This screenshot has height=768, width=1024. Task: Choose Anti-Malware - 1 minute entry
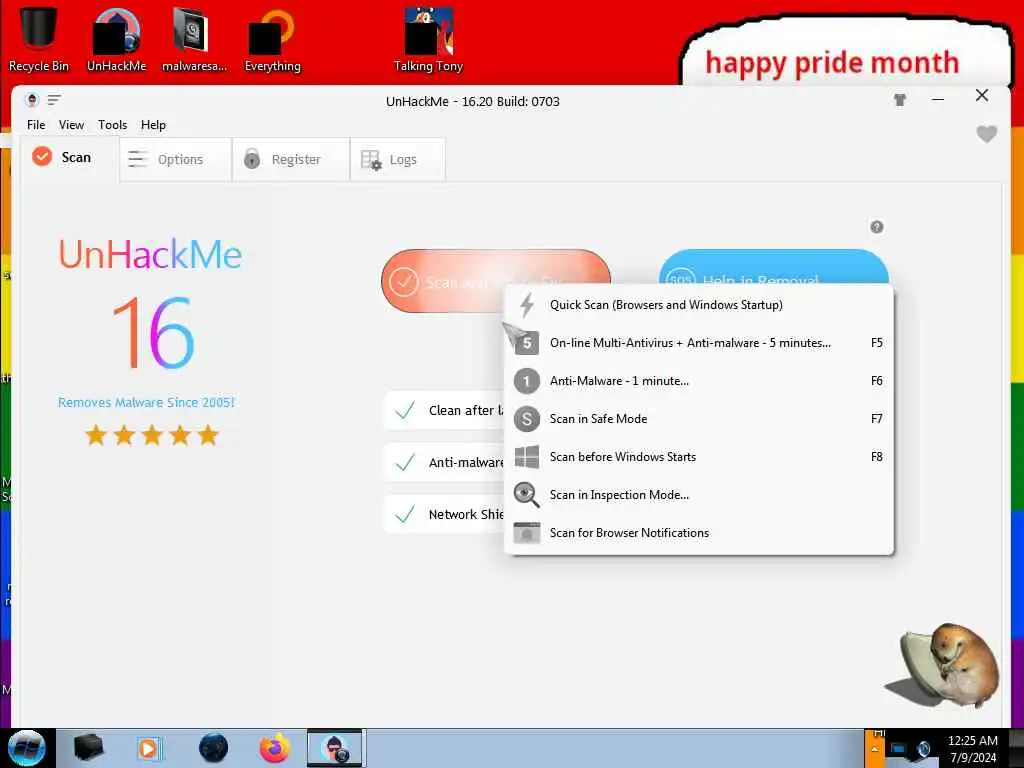click(699, 381)
